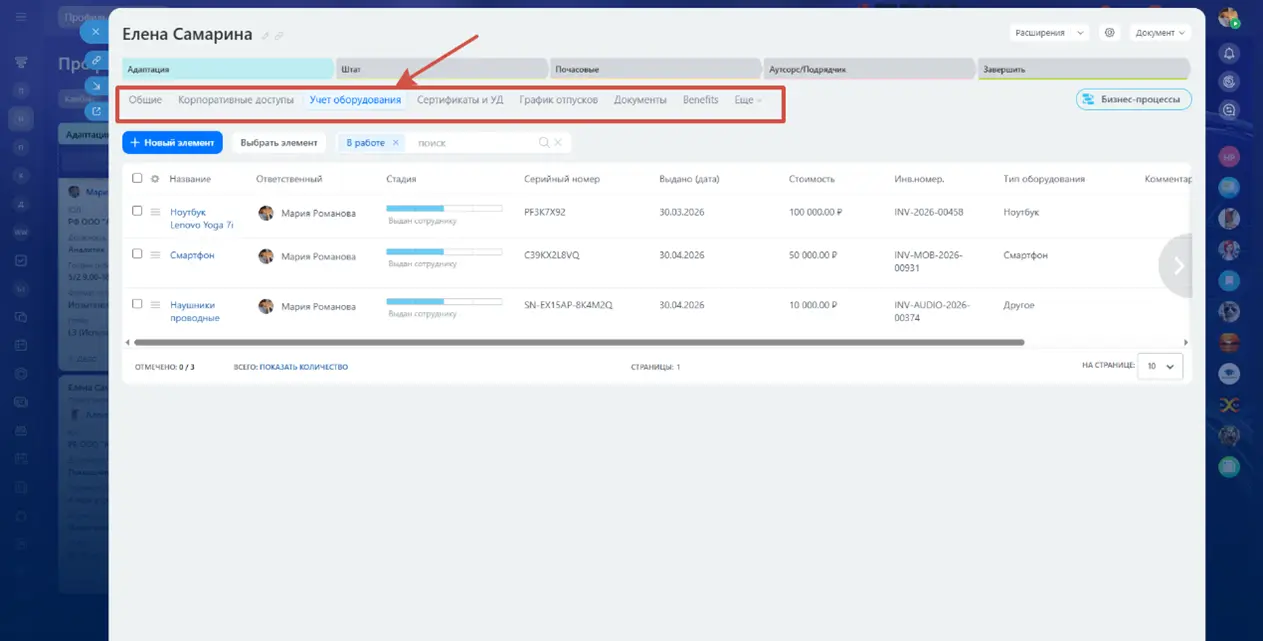Screen dimensions: 1263x641
Task: Click the scrollbar right arrow
Action: point(1186,342)
